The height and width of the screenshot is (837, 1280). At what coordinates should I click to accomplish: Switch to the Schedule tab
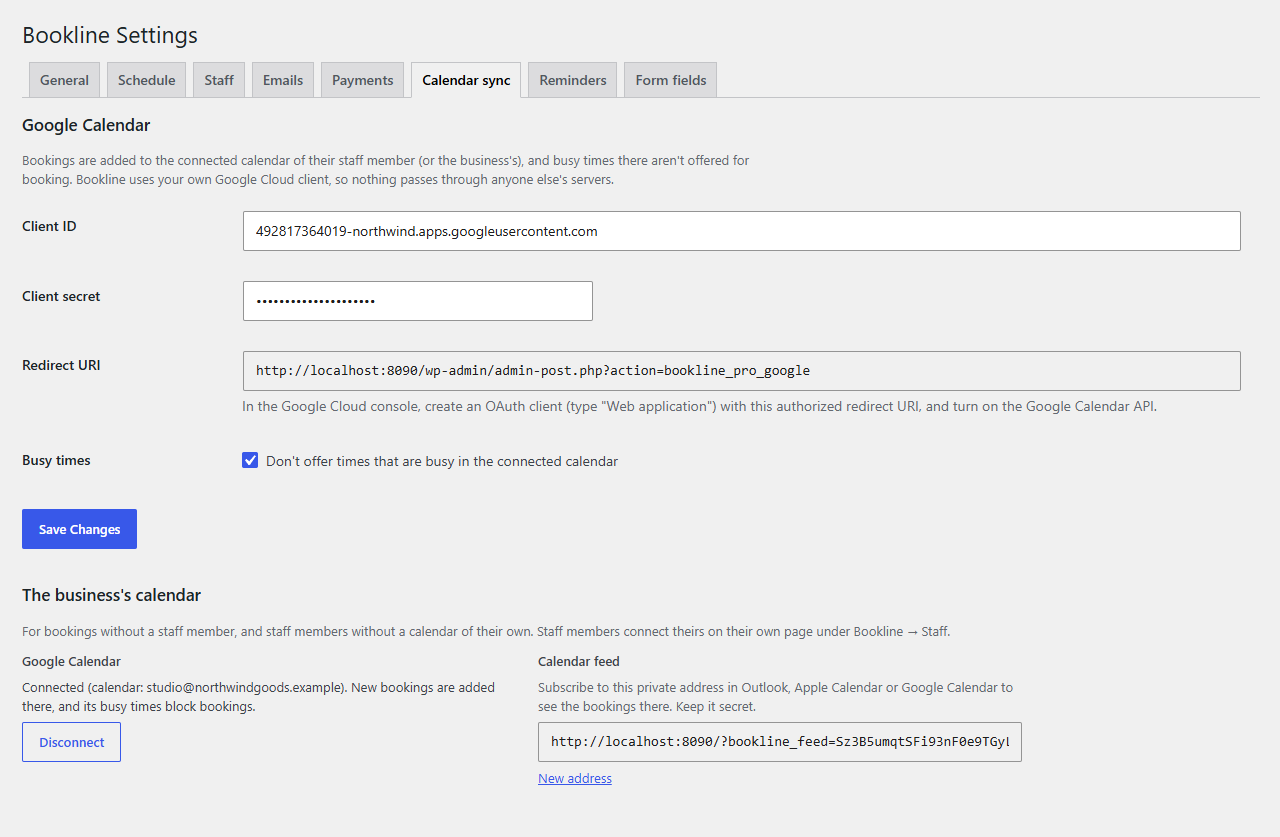click(x=146, y=80)
